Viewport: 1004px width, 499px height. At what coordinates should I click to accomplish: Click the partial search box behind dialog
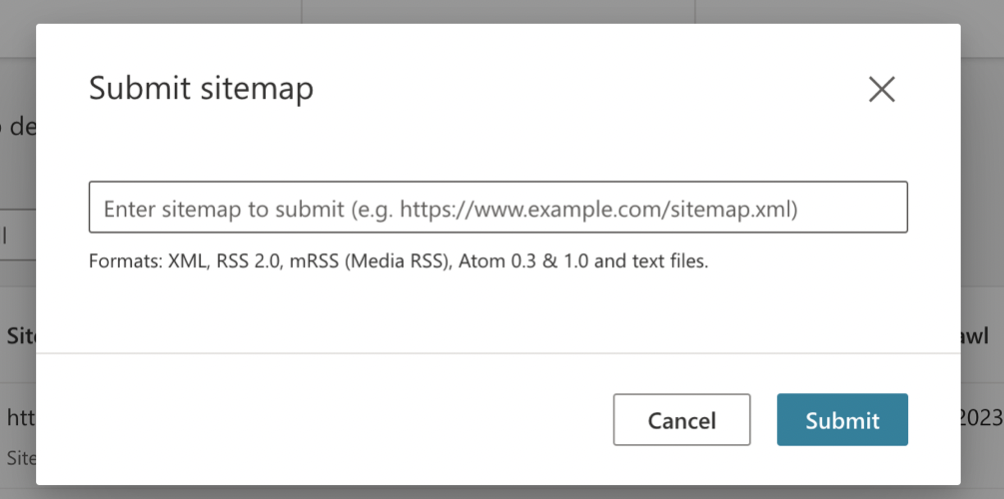coord(17,237)
